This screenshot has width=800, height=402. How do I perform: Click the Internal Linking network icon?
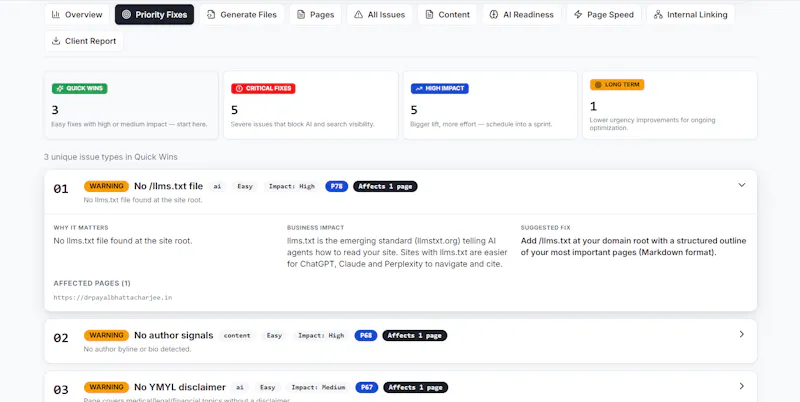pyautogui.click(x=658, y=15)
